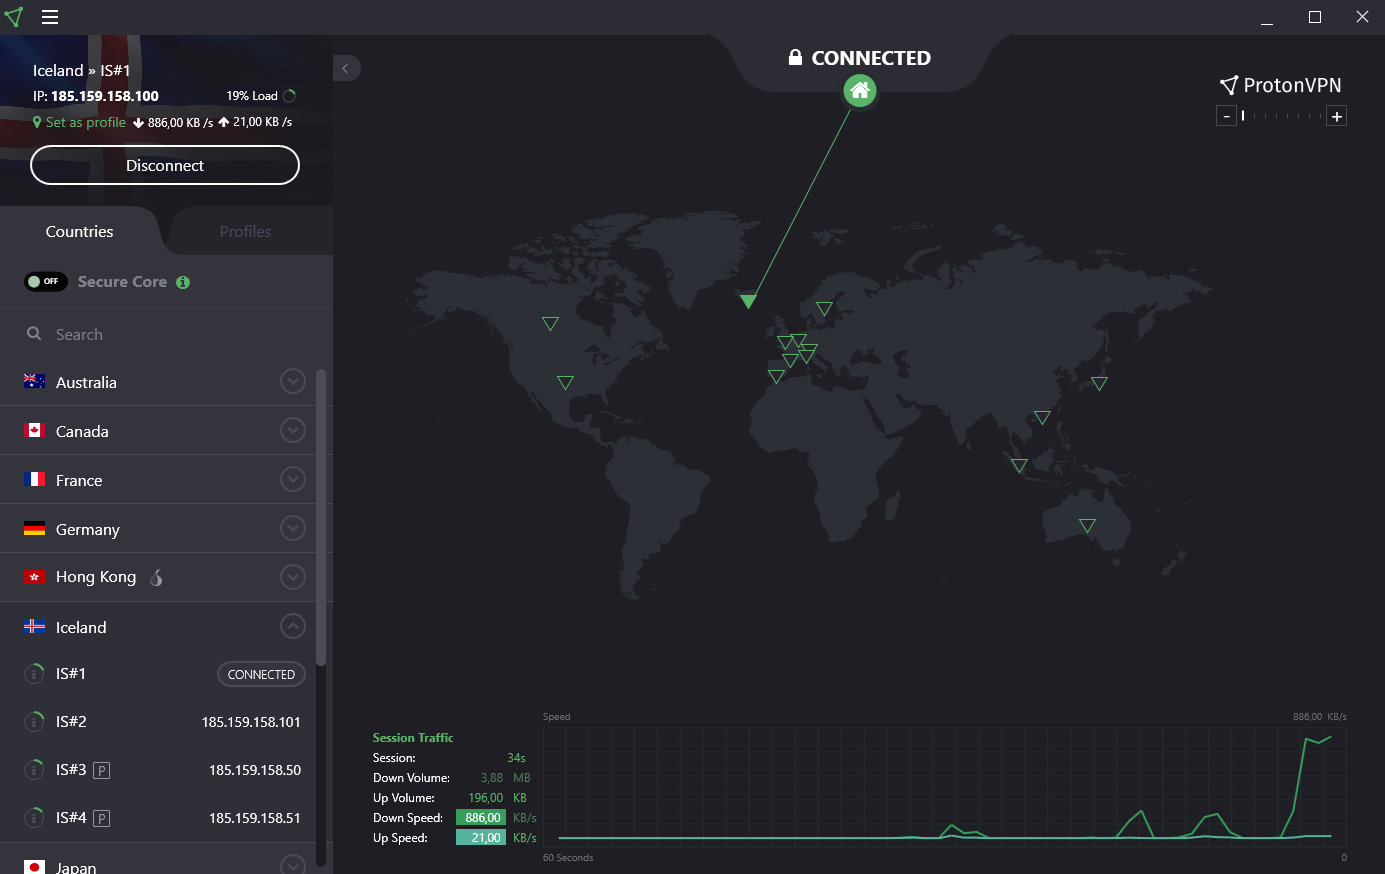Click the Session Traffic heading
This screenshot has width=1385, height=874.
pyautogui.click(x=413, y=737)
